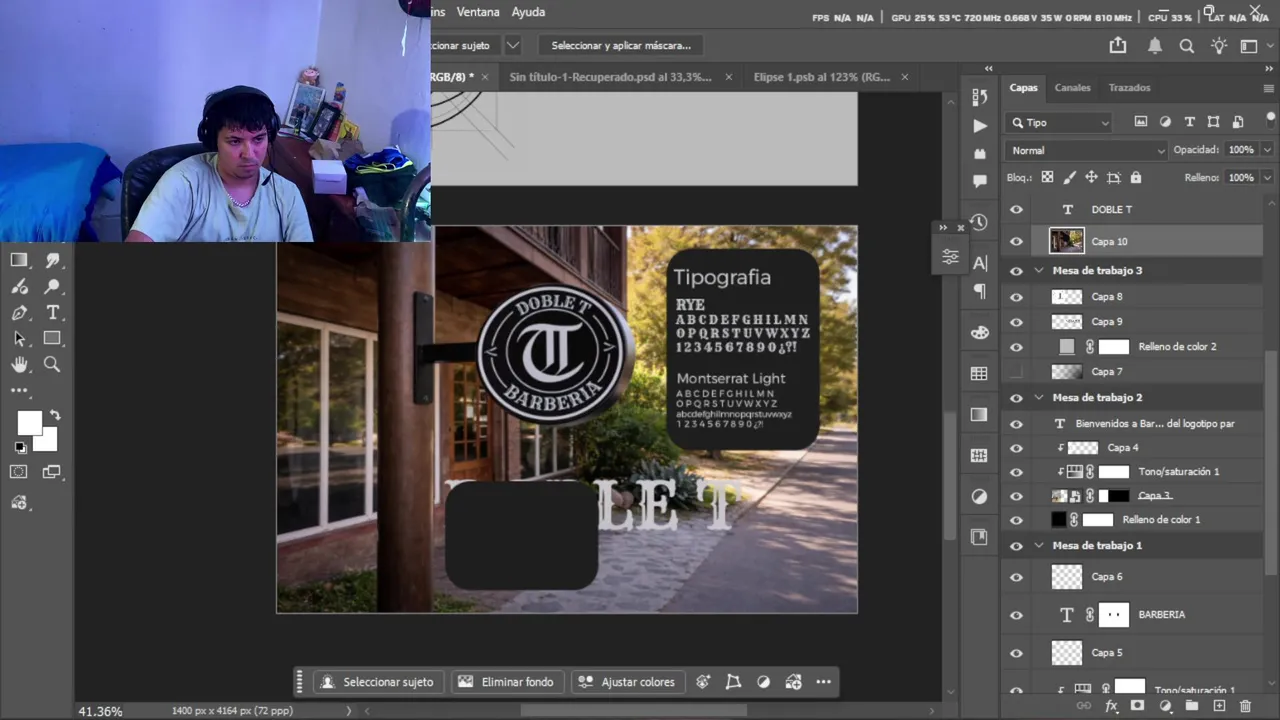Open the Swatches grid panel icon
Screen dimensions: 1280x720
click(x=979, y=373)
